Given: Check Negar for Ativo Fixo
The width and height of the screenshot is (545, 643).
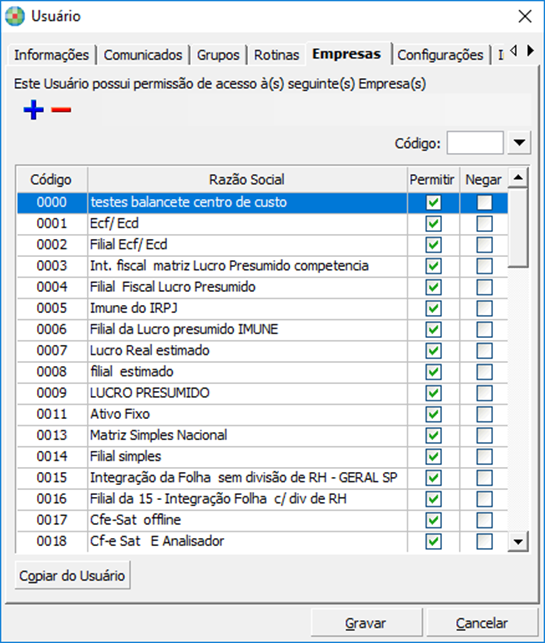Looking at the screenshot, I should click(484, 415).
